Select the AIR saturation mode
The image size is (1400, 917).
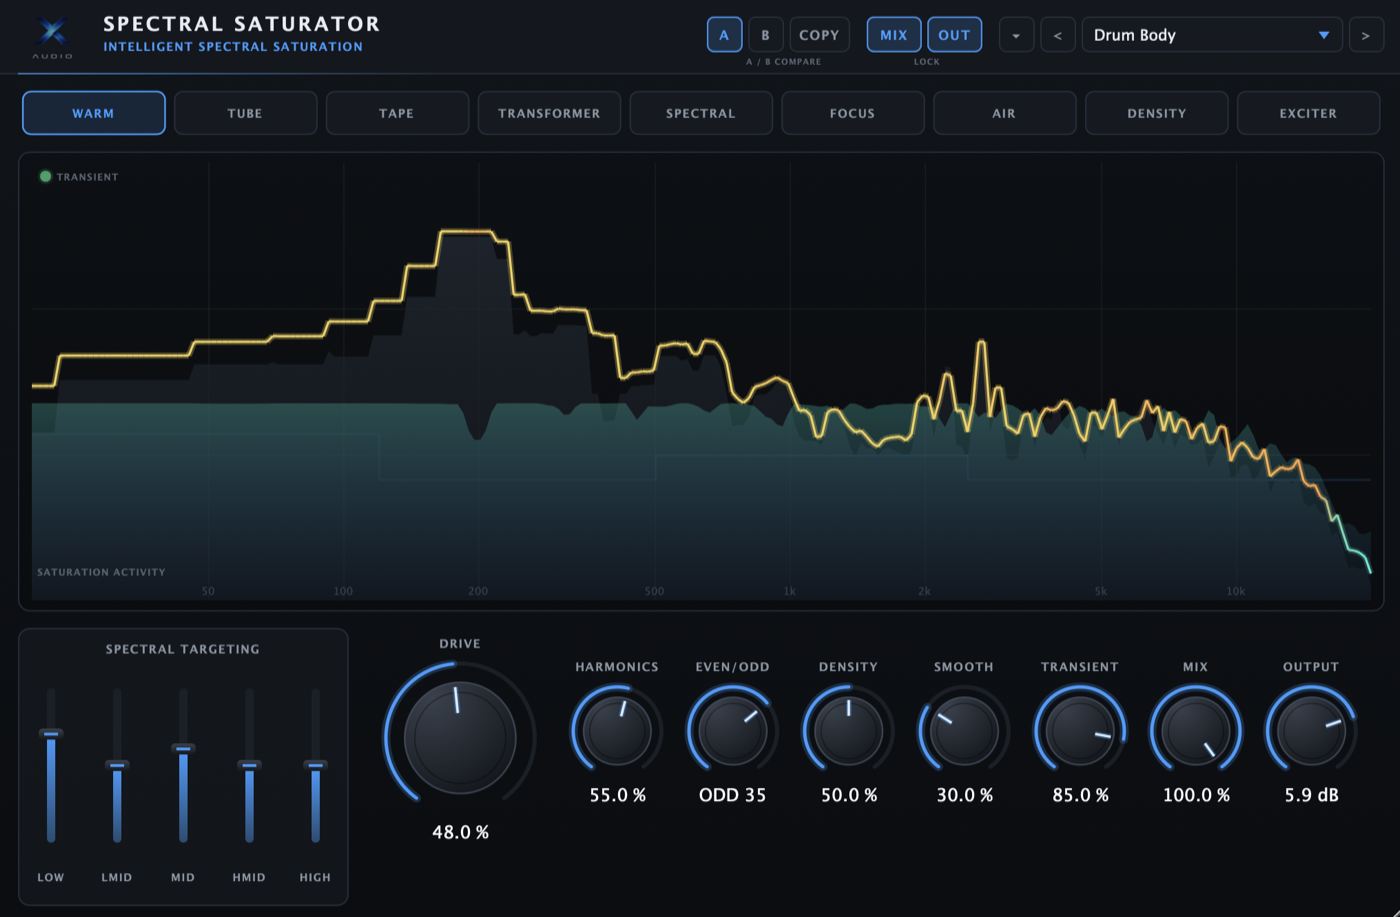coord(1004,113)
